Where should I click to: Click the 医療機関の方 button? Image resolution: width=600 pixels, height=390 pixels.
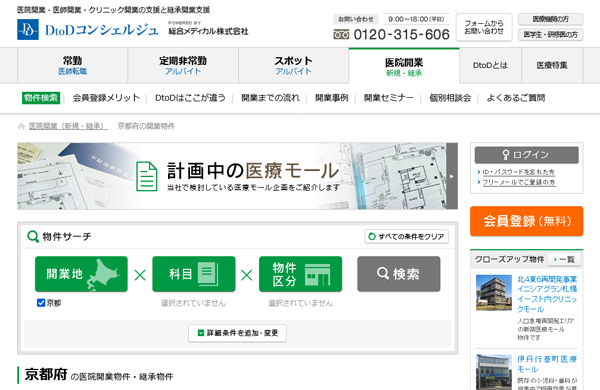[551, 19]
